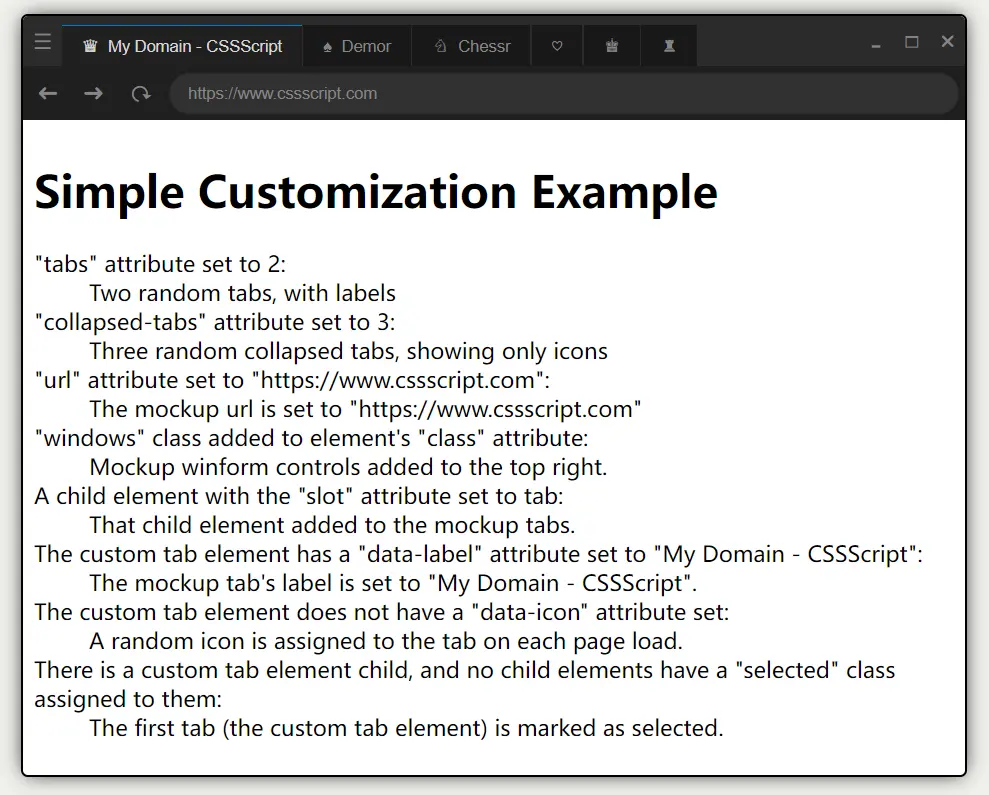
Task: Switch to the Demor tab
Action: point(366,46)
